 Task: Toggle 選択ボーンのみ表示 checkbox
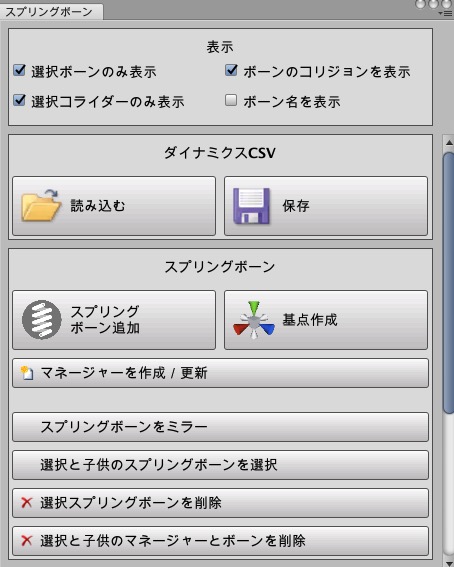pos(19,70)
